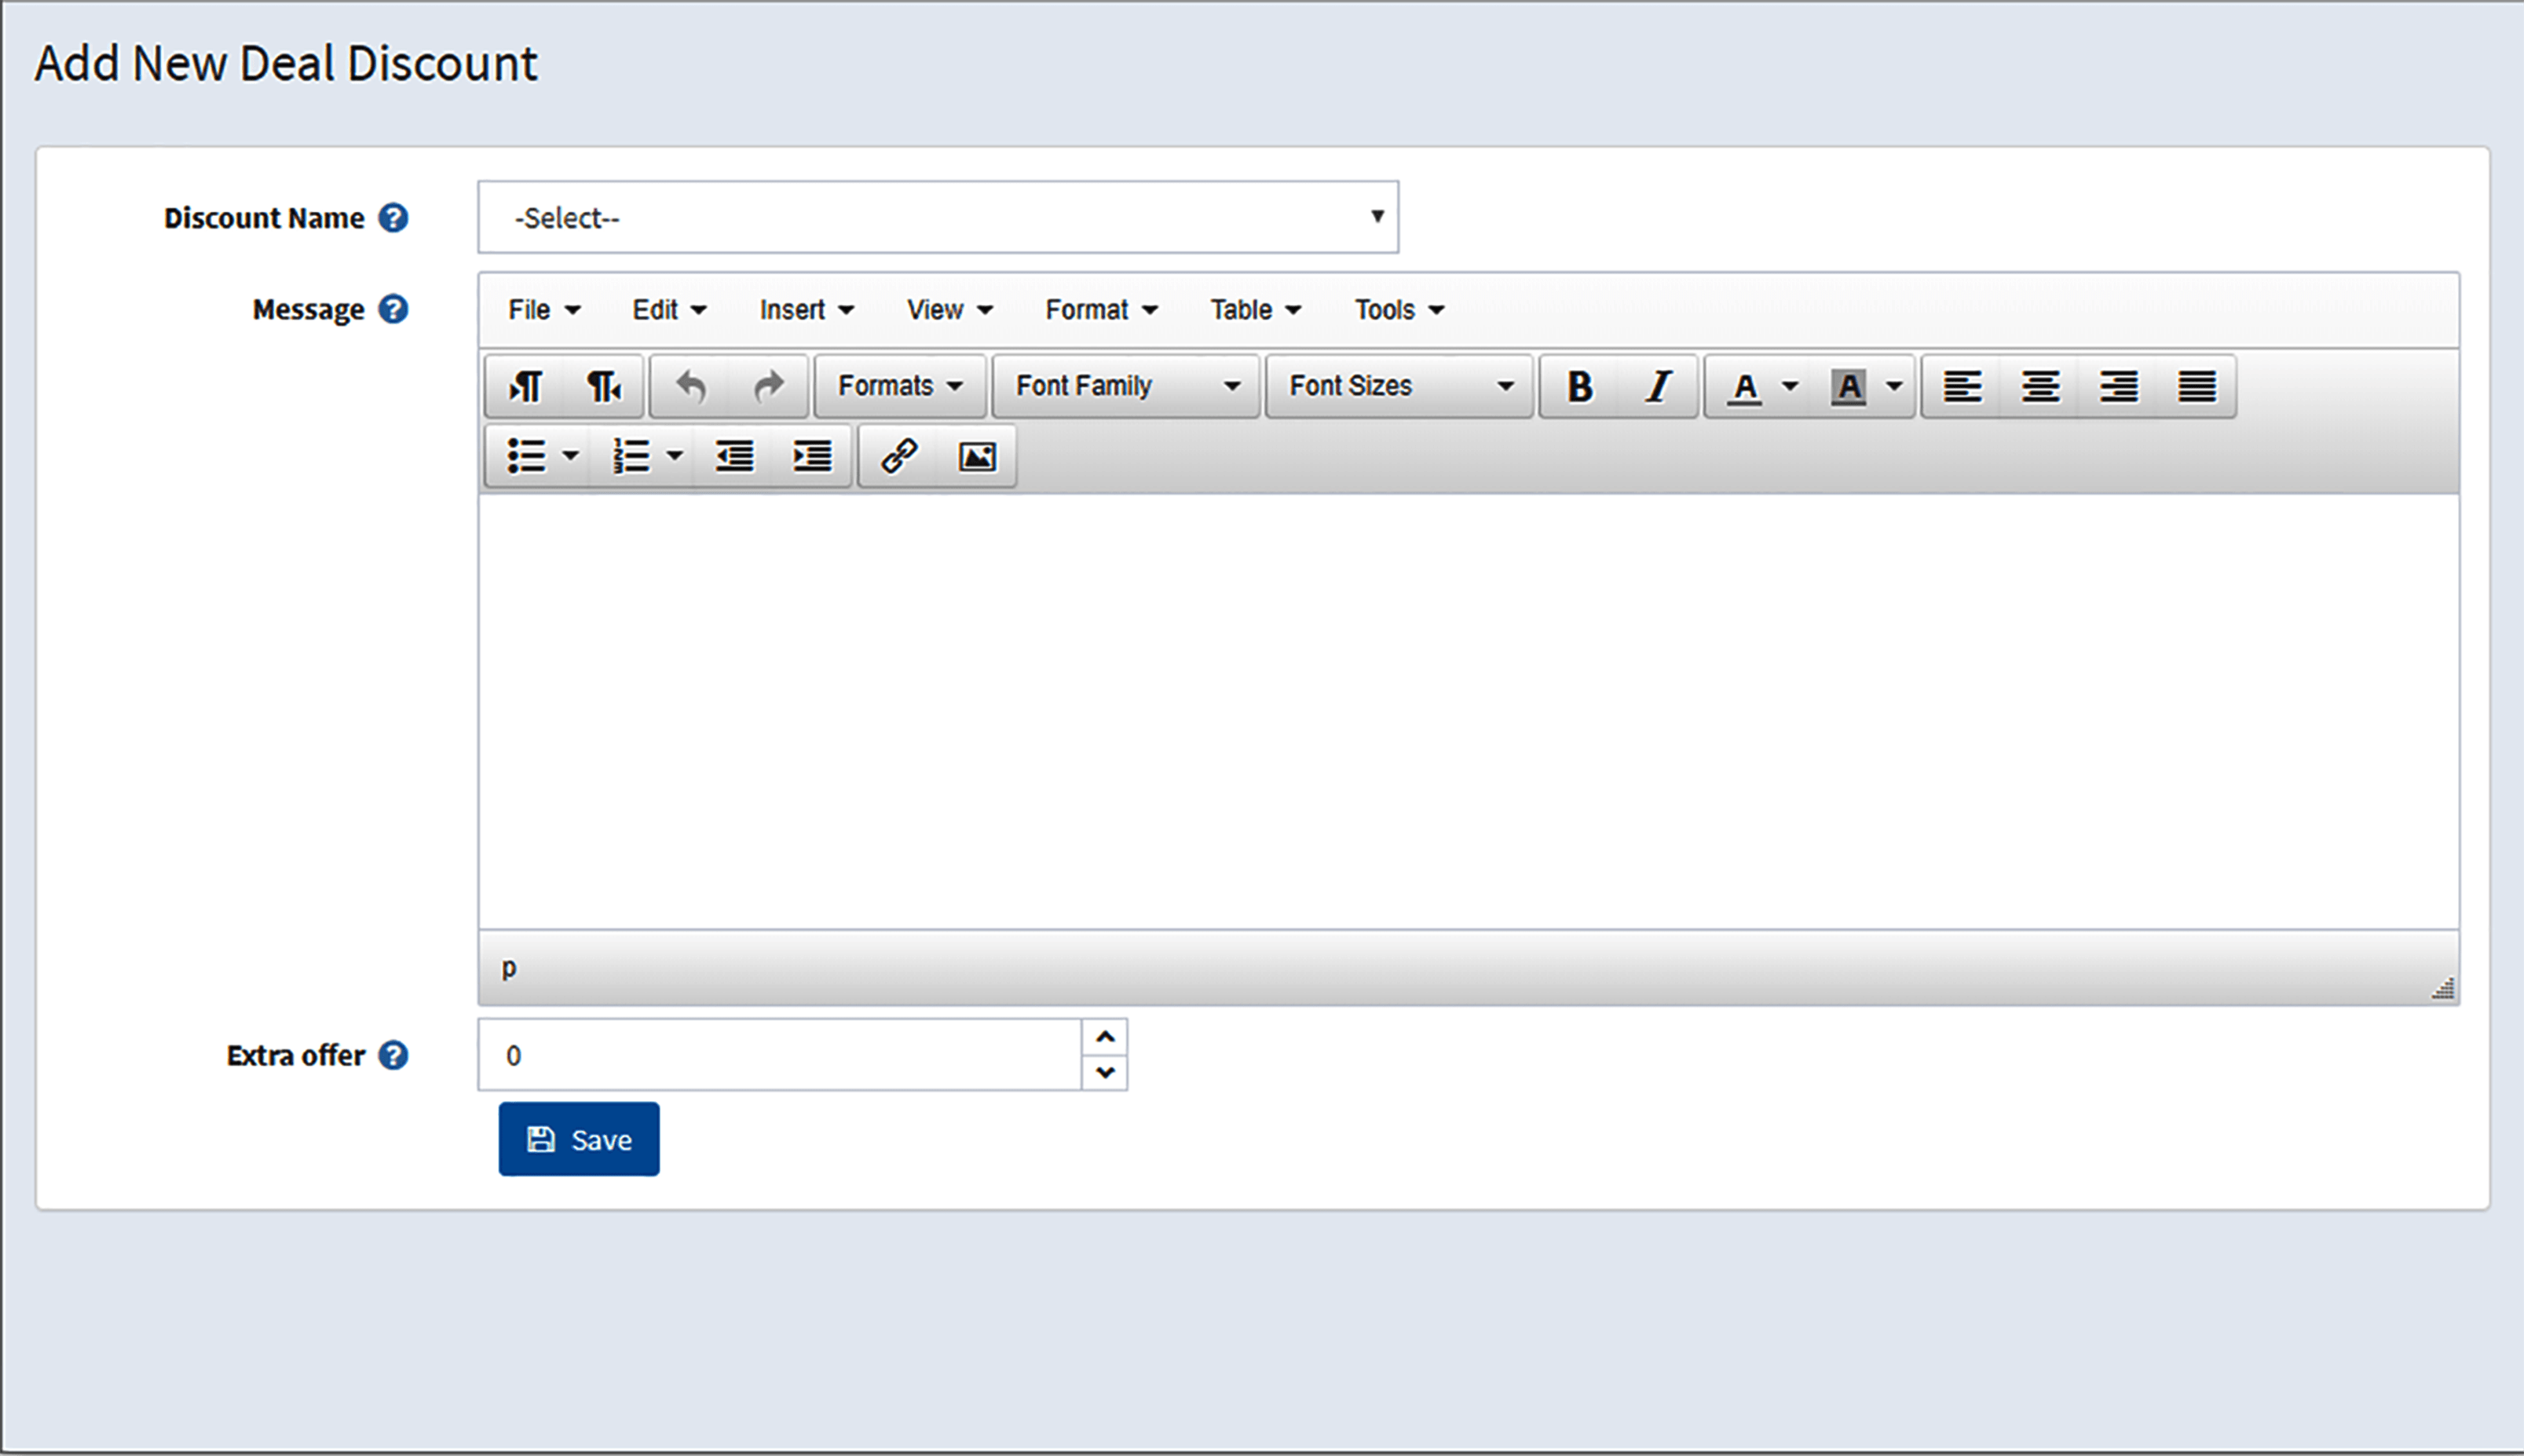Insert a bullet list
Image resolution: width=2524 pixels, height=1456 pixels.
(x=526, y=456)
